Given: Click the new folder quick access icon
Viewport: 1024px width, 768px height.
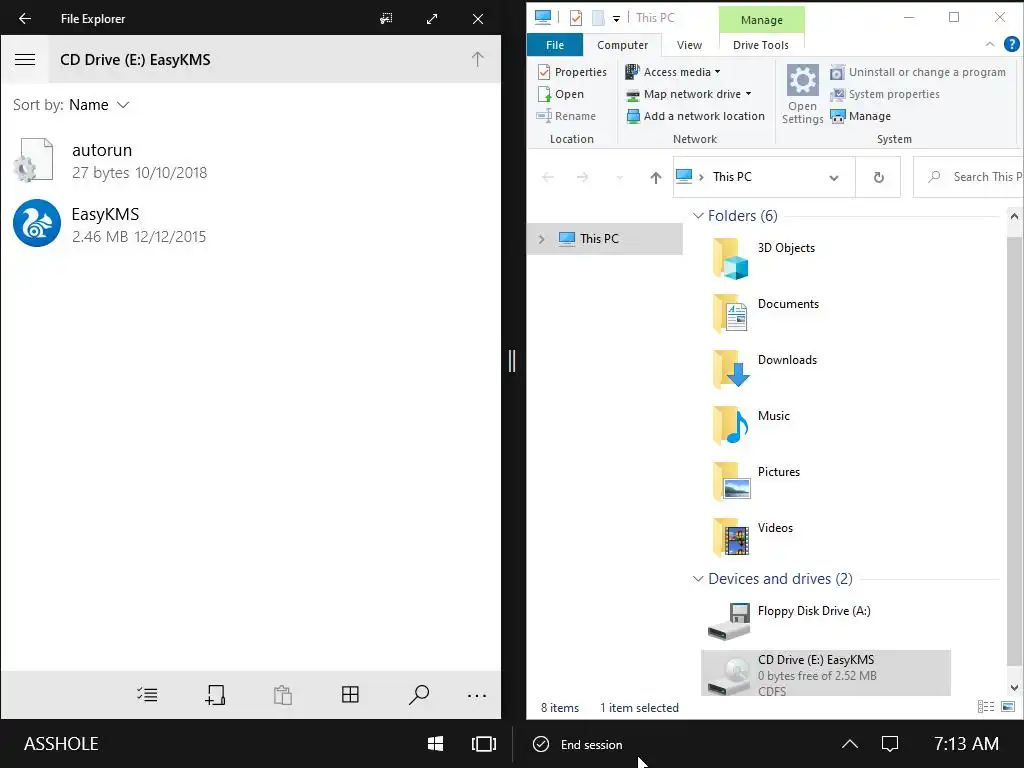Looking at the screenshot, I should coord(598,18).
